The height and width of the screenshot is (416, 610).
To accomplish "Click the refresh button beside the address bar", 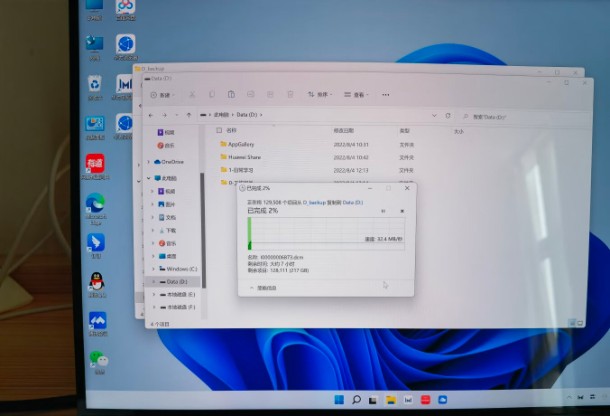I will 449,116.
